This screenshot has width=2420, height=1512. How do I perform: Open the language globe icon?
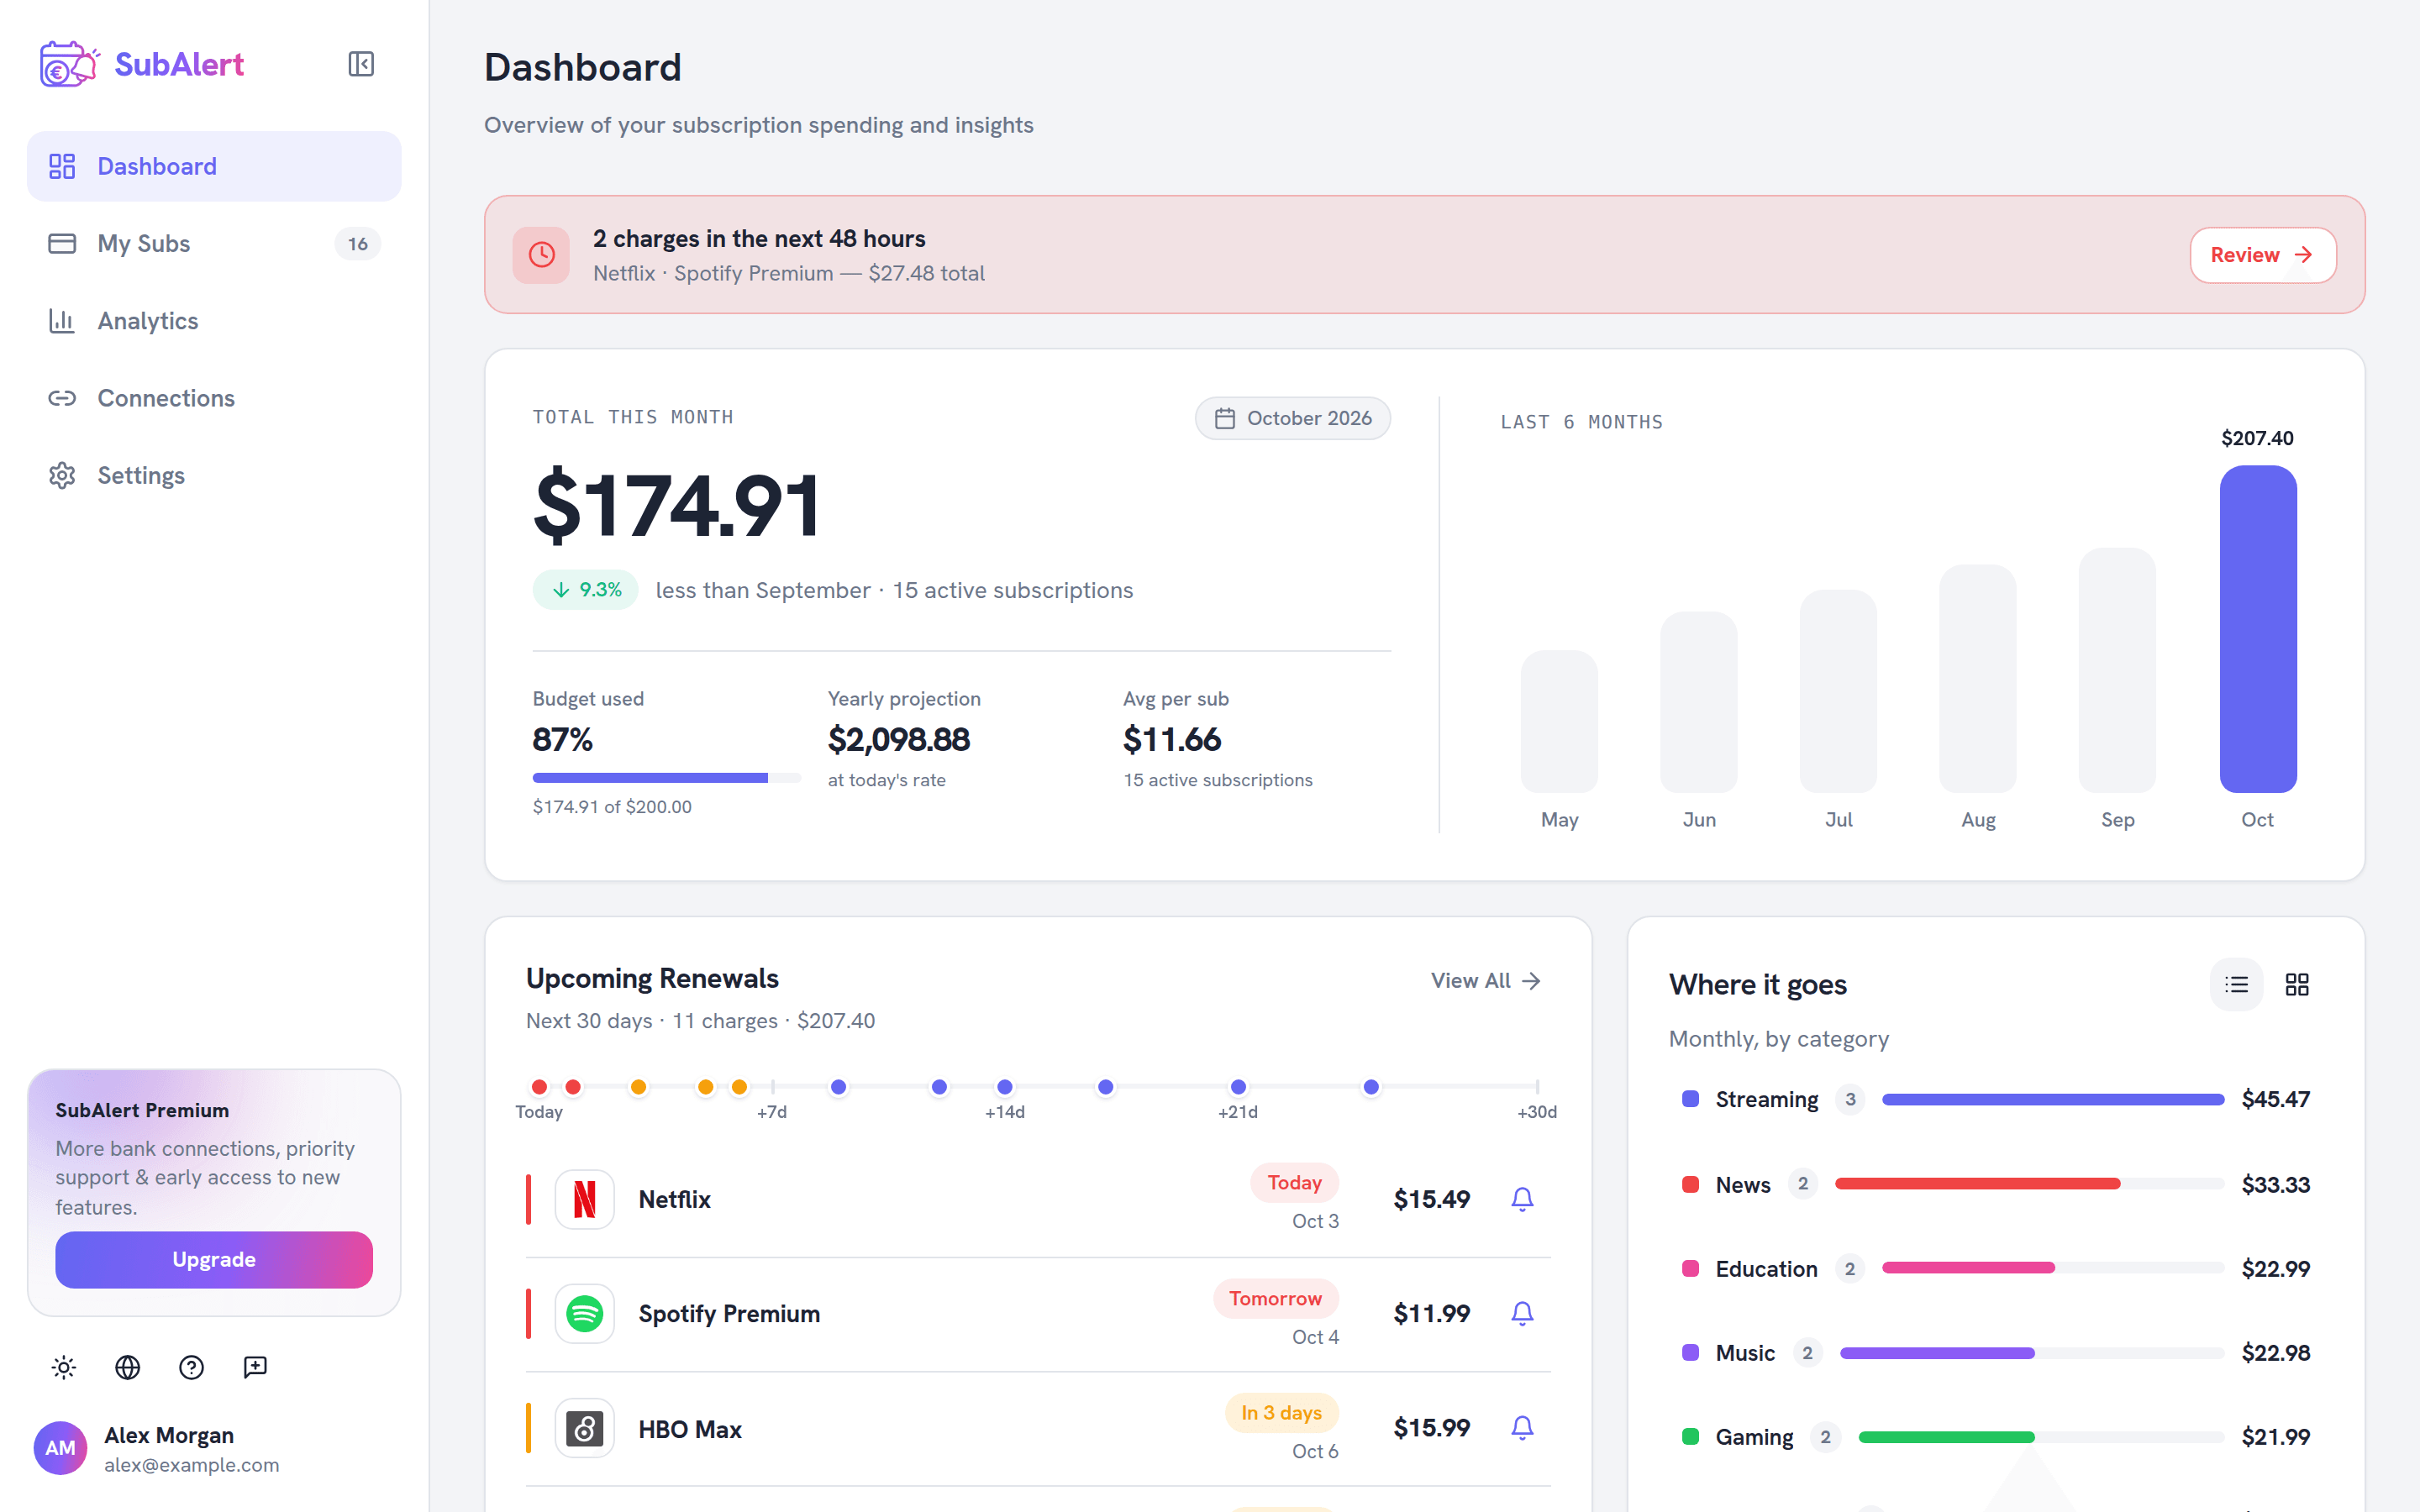point(128,1367)
